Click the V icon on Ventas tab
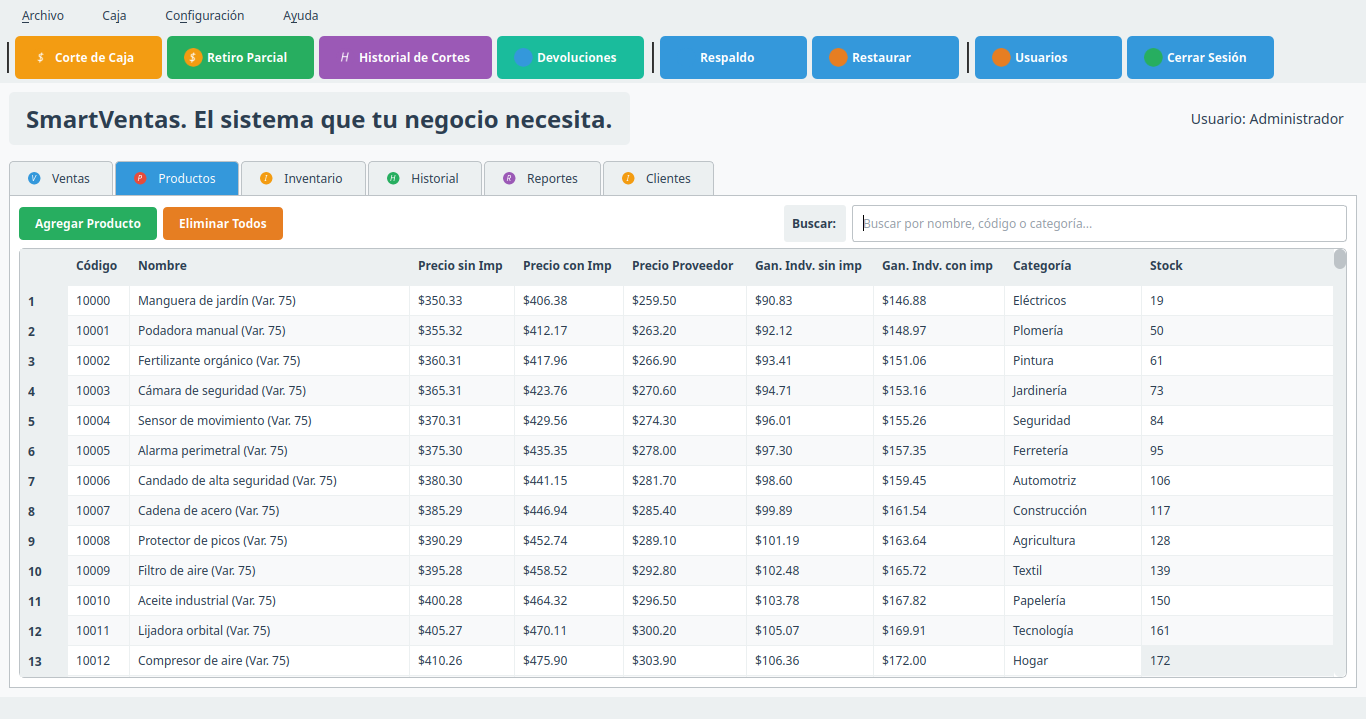Screen dimensions: 1366x719 coord(35,178)
